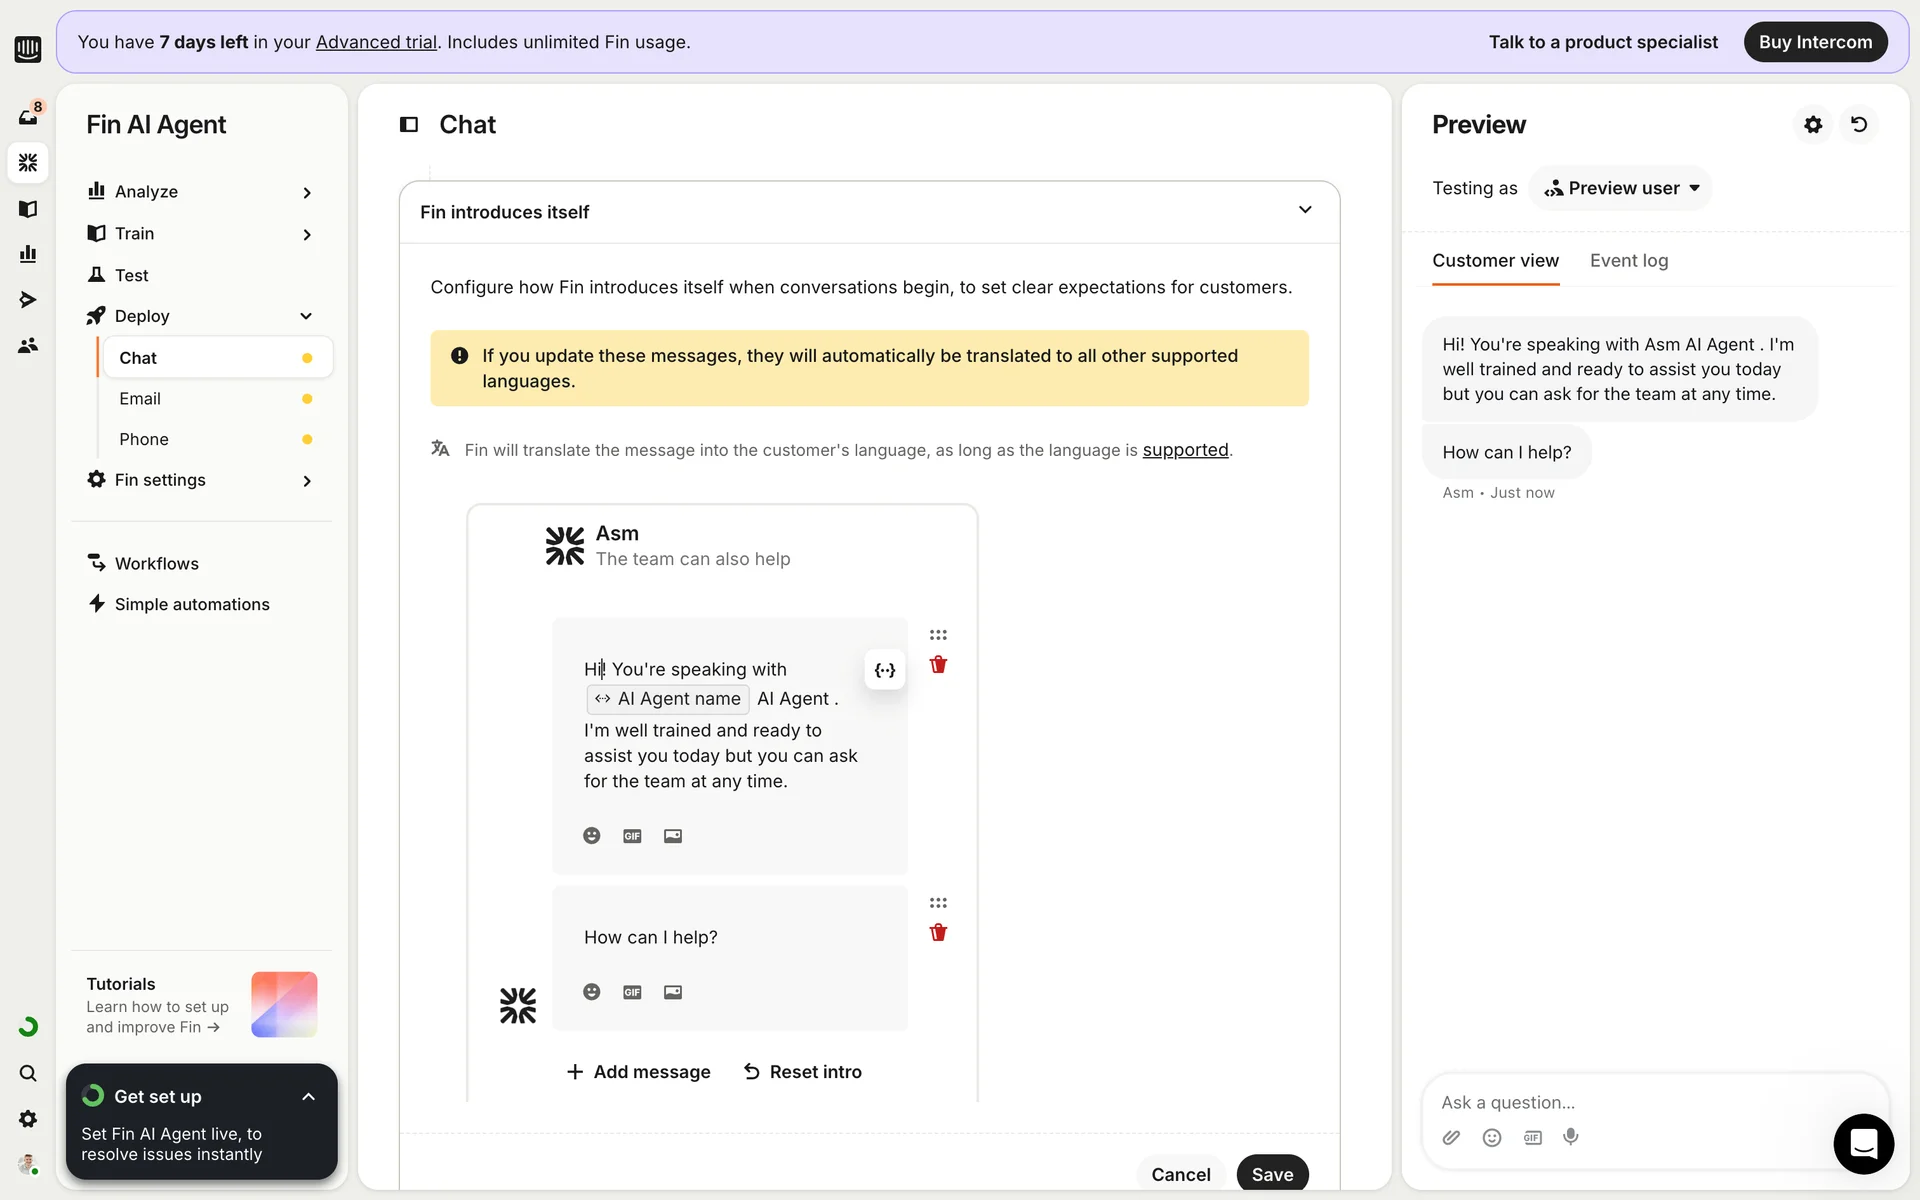Screen dimensions: 1920x1200
Task: Click the Save button
Action: coord(1272,1174)
